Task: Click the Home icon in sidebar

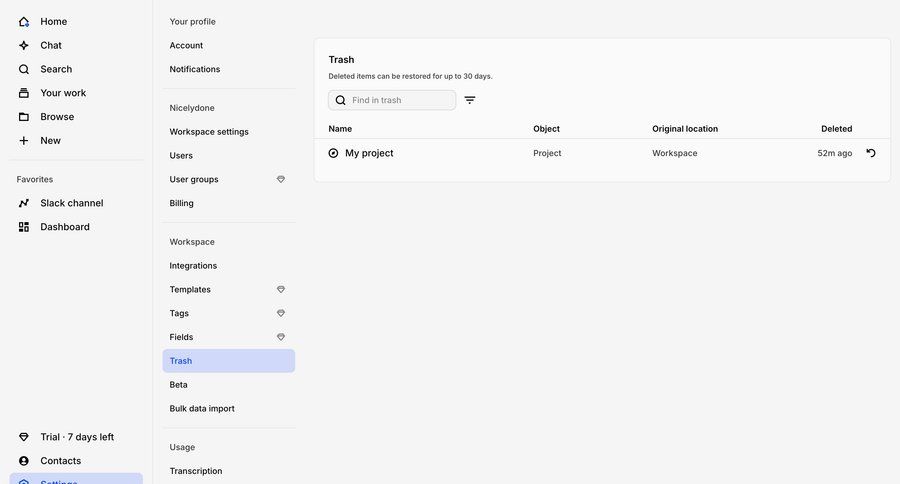Action: pyautogui.click(x=24, y=21)
